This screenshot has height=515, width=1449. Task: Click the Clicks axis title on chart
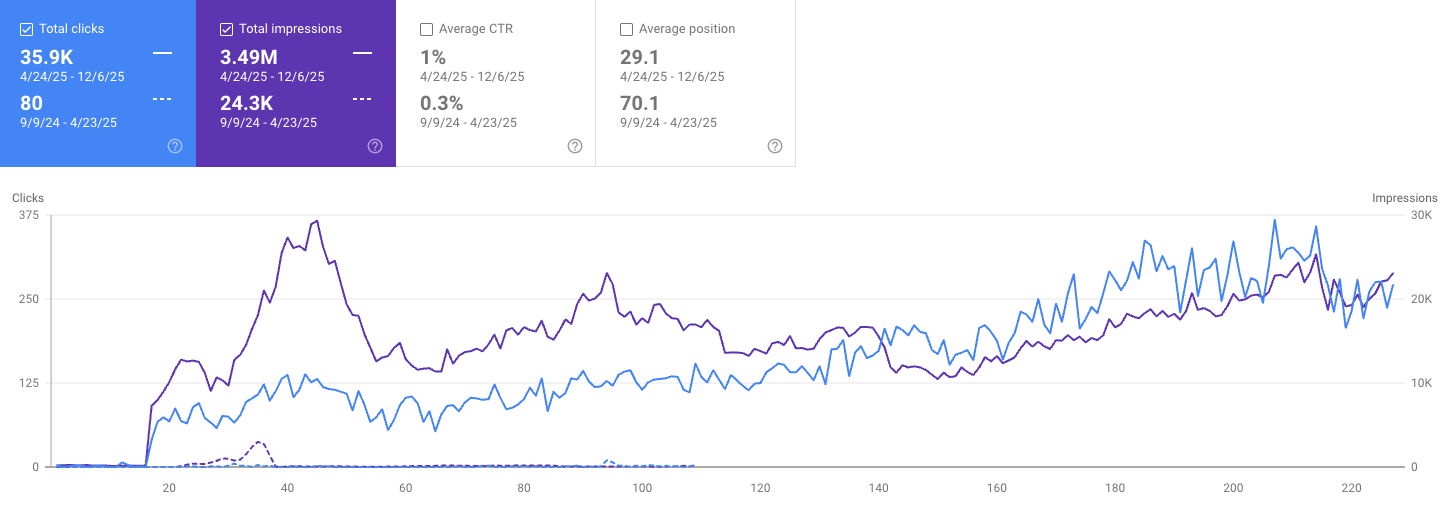28,198
